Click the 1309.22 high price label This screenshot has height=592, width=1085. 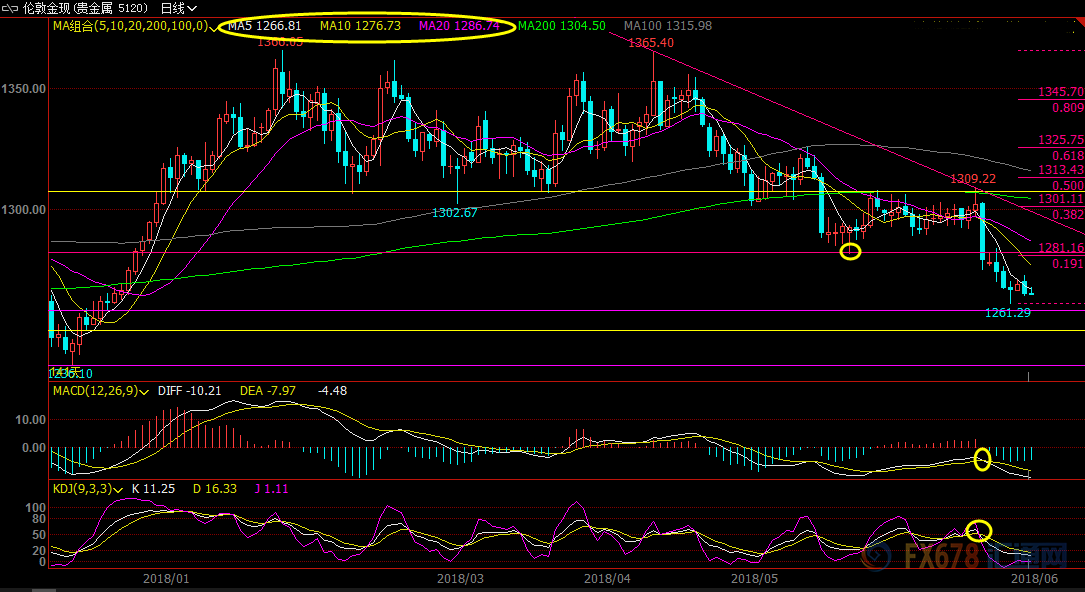click(x=973, y=179)
